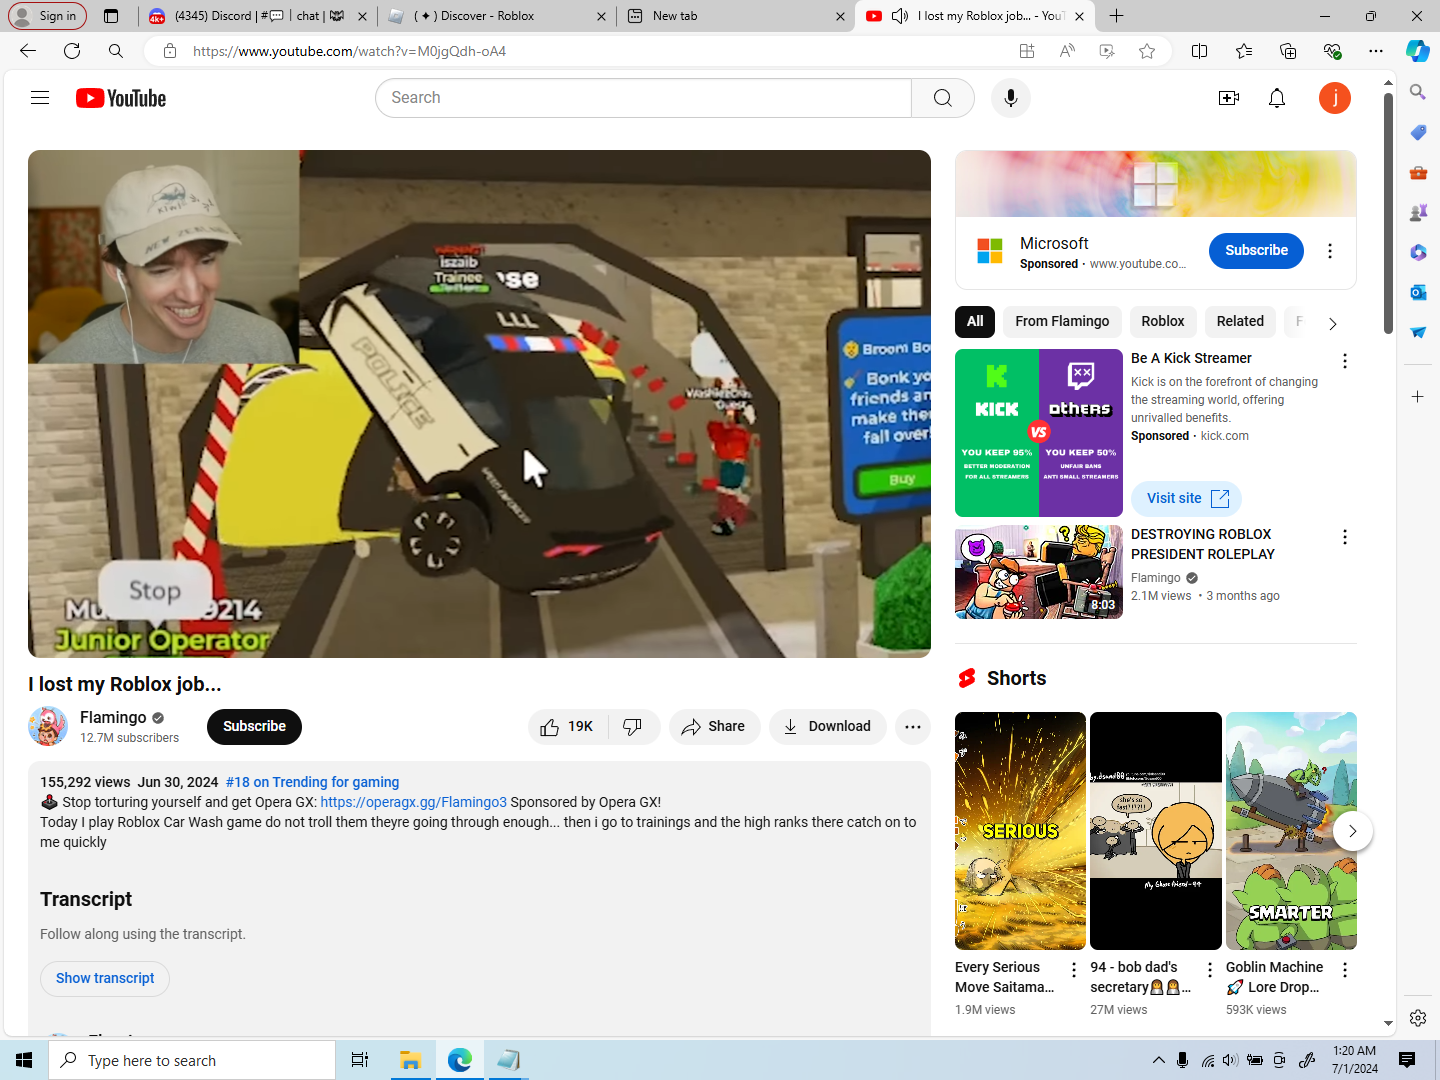Screen dimensions: 1440x1080
Task: Click the Windows taskbar search box
Action: (x=192, y=1060)
